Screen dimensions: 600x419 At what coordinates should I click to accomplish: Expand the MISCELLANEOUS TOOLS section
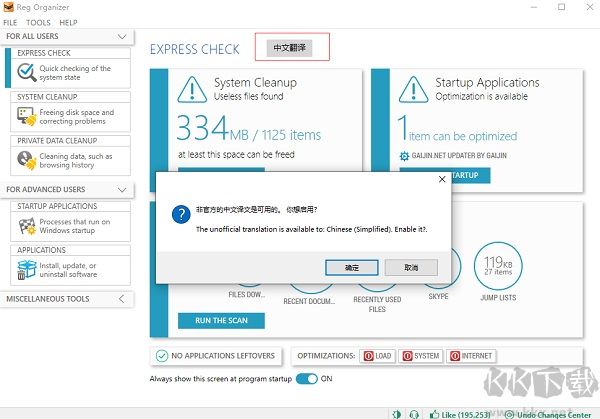121,299
